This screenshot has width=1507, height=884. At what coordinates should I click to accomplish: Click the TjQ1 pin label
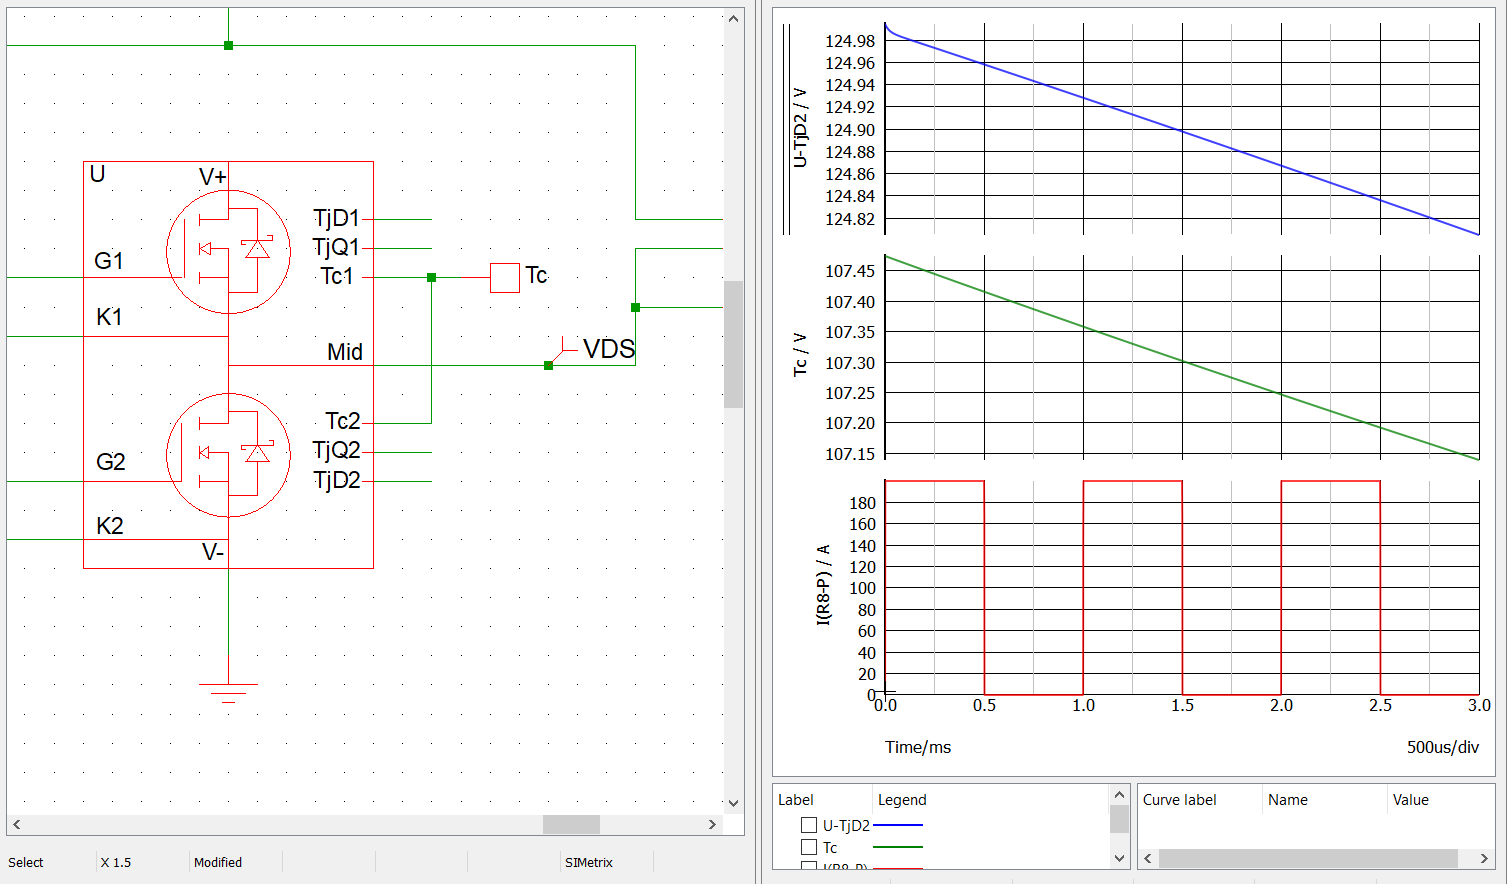[336, 247]
